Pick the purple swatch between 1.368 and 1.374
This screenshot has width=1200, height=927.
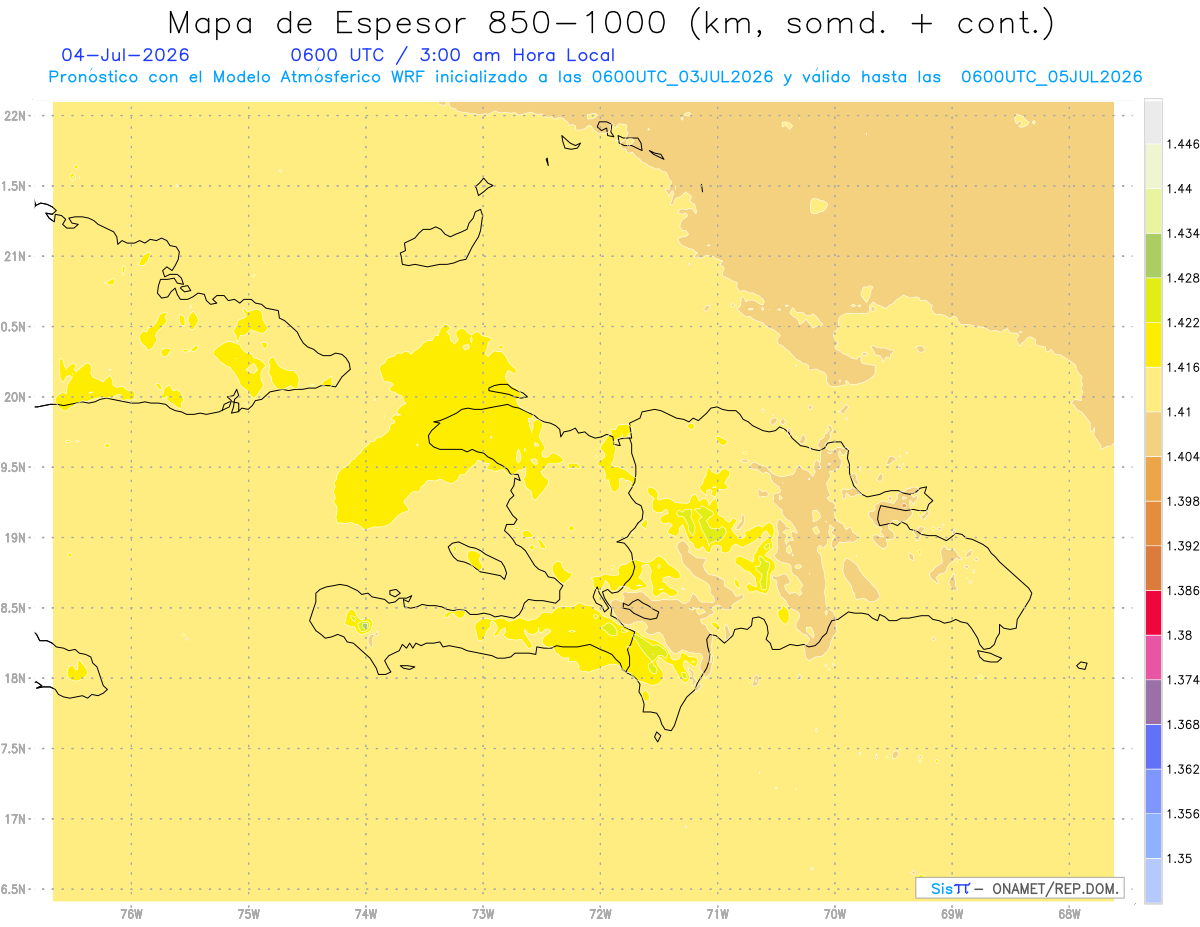coord(1153,702)
